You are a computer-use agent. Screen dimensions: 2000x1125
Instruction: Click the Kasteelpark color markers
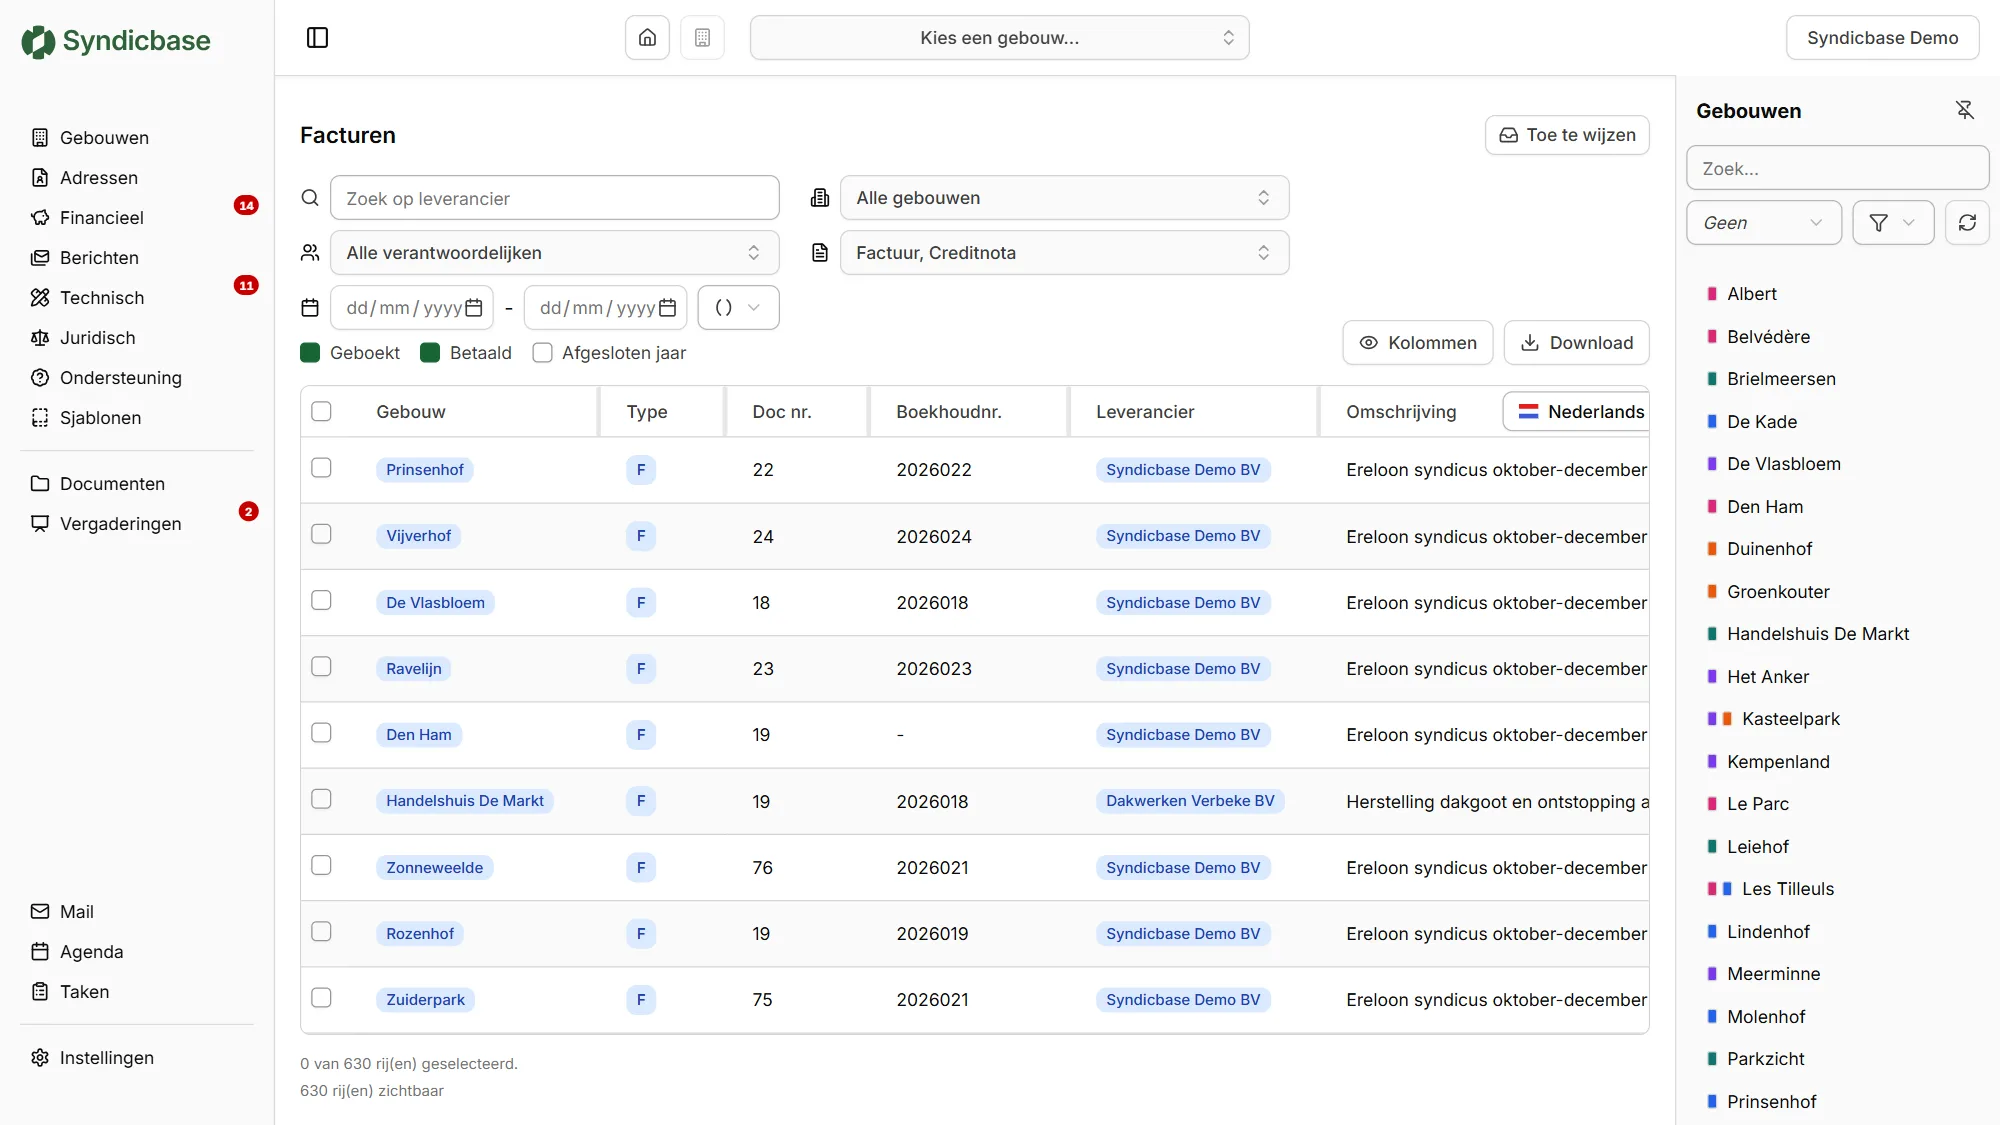1720,719
